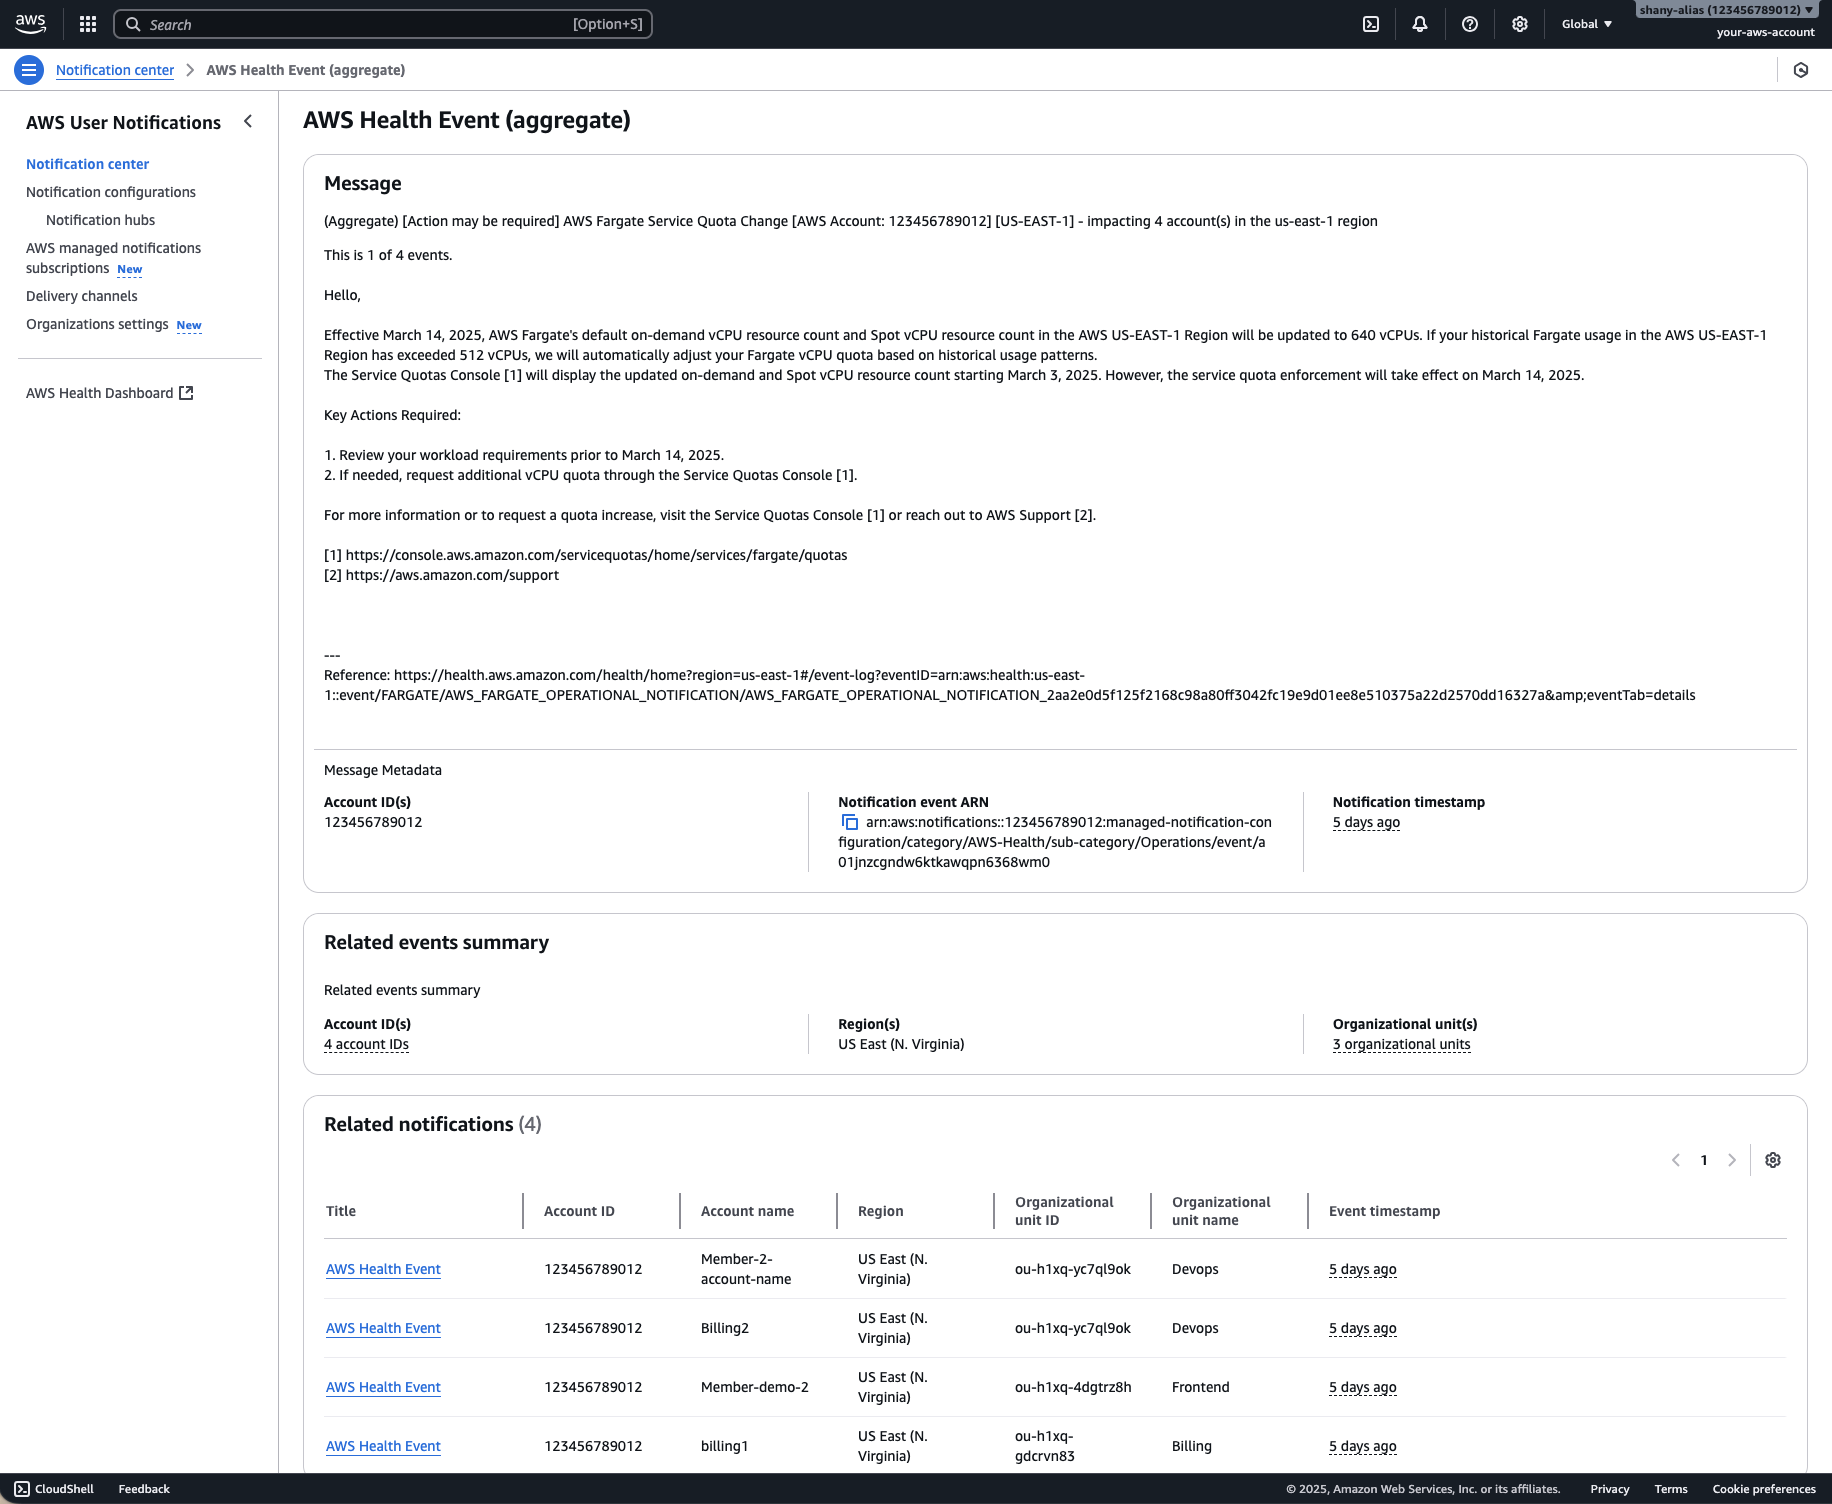The width and height of the screenshot is (1832, 1504).
Task: Open the first AWS Health Event link
Action: point(383,1269)
